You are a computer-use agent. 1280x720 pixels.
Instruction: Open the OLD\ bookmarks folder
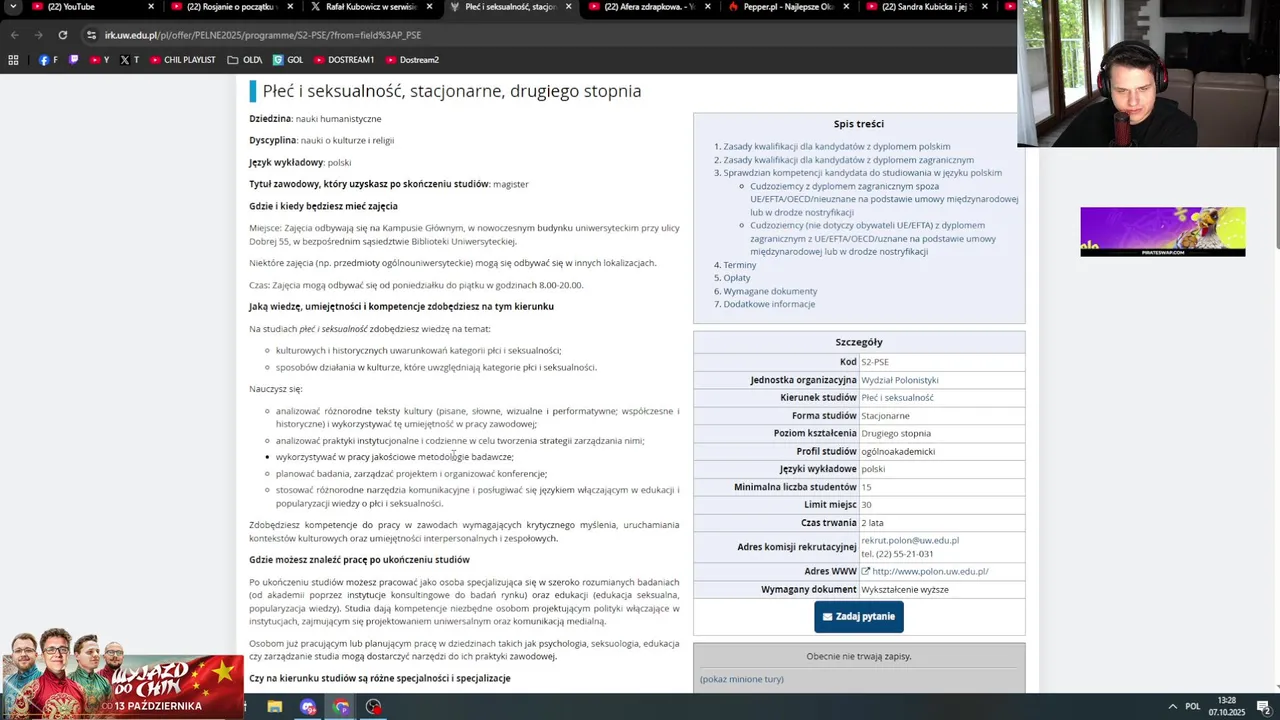point(245,60)
